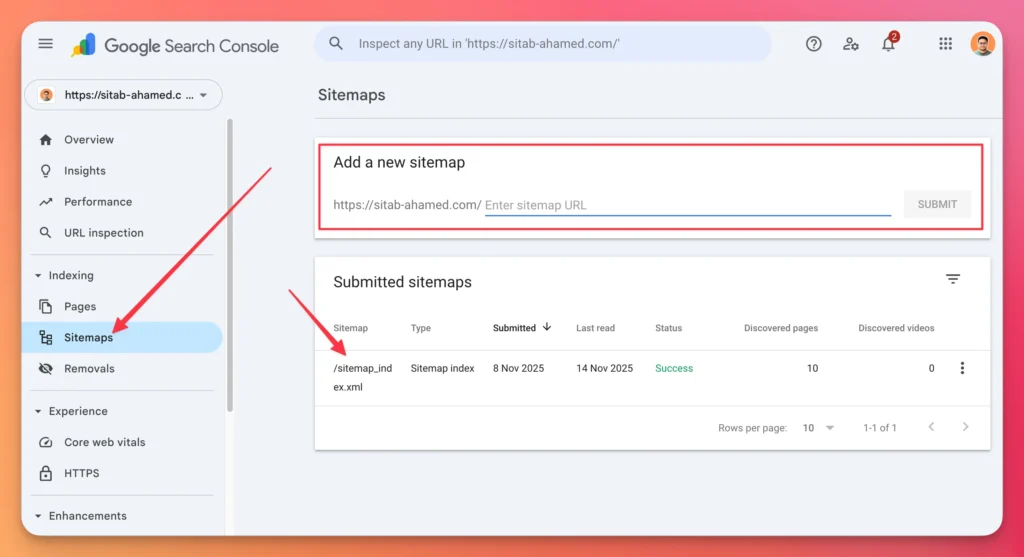Click the Insights lightbulb icon
Screen dimensions: 1024x557
coord(45,171)
